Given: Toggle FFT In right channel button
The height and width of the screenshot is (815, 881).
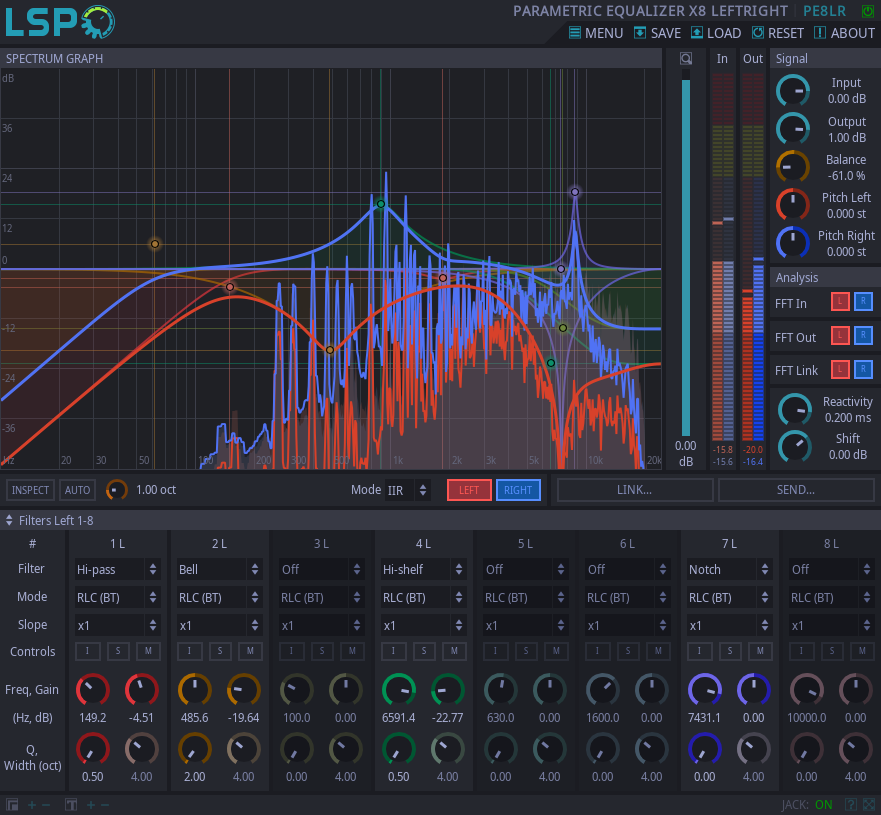Looking at the screenshot, I should coord(863,302).
